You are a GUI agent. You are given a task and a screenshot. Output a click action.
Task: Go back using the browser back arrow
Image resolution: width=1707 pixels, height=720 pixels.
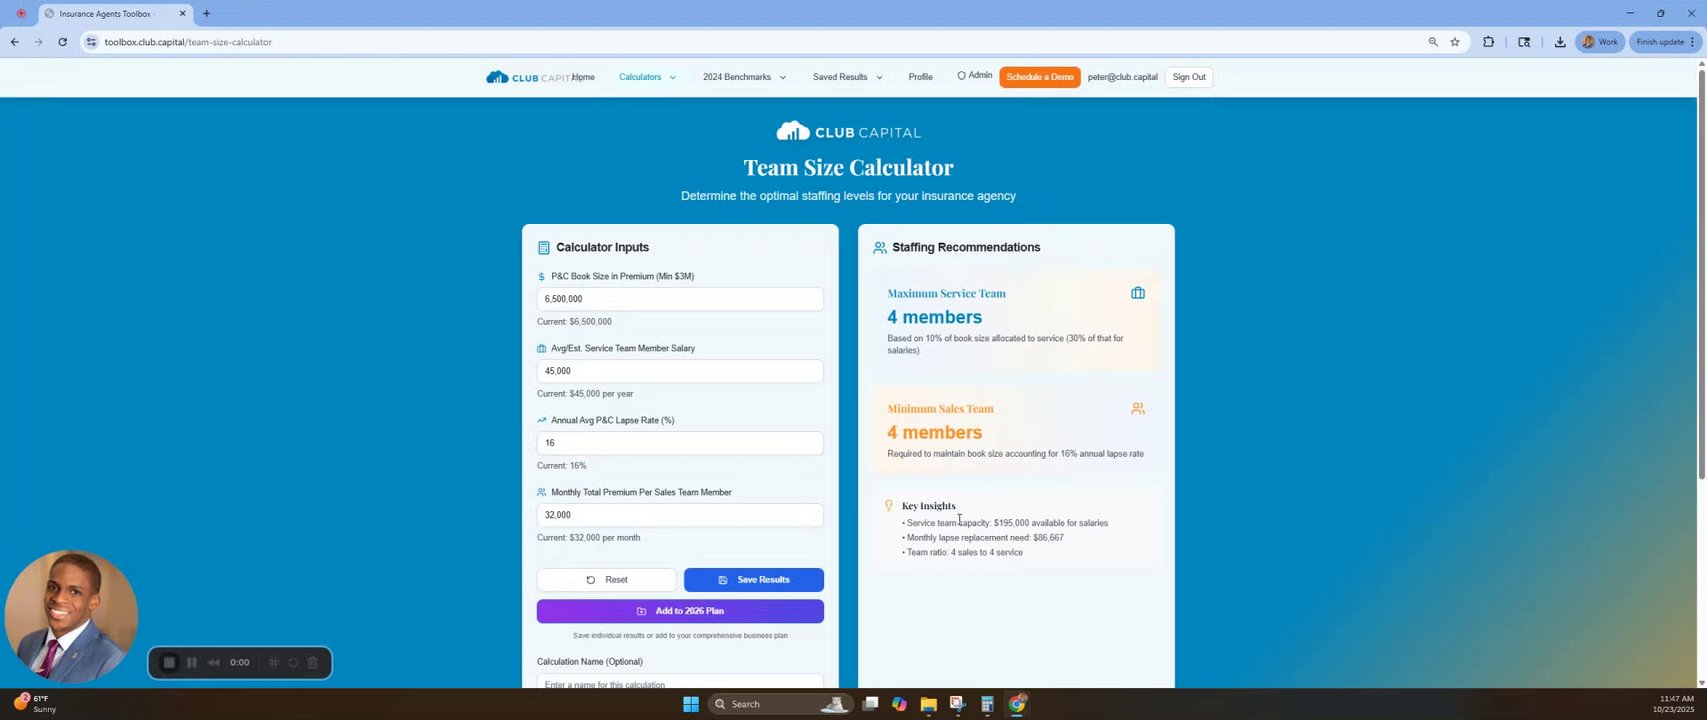tap(14, 42)
